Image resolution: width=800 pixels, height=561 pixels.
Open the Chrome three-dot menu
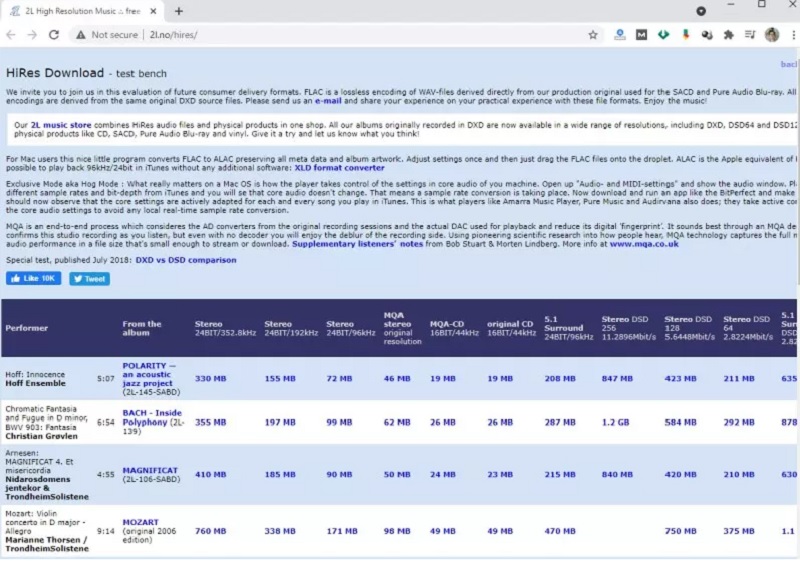(793, 35)
